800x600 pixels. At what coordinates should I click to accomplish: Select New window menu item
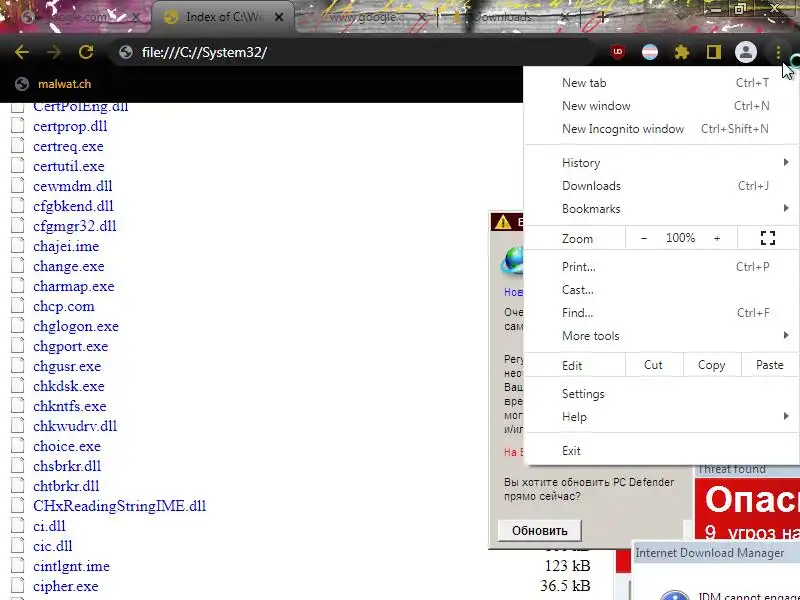point(662,106)
